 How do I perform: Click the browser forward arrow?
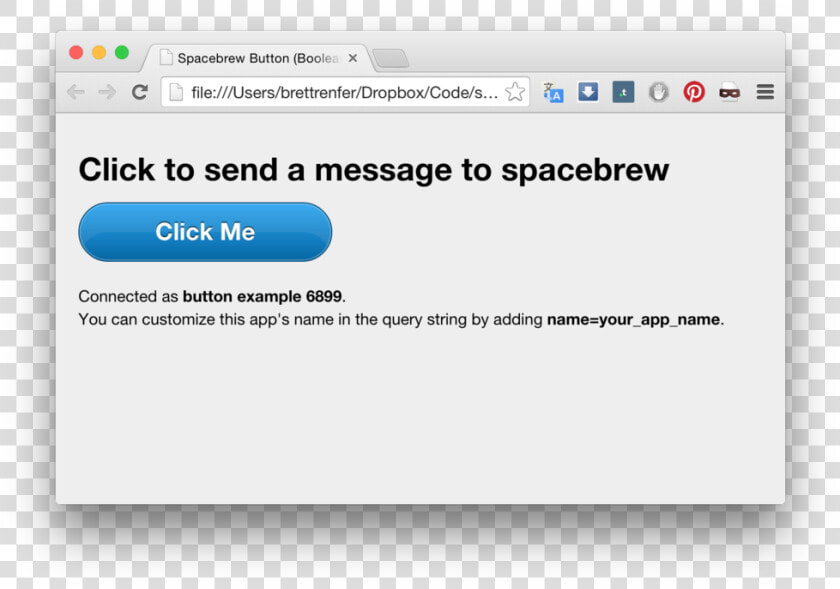coord(107,92)
